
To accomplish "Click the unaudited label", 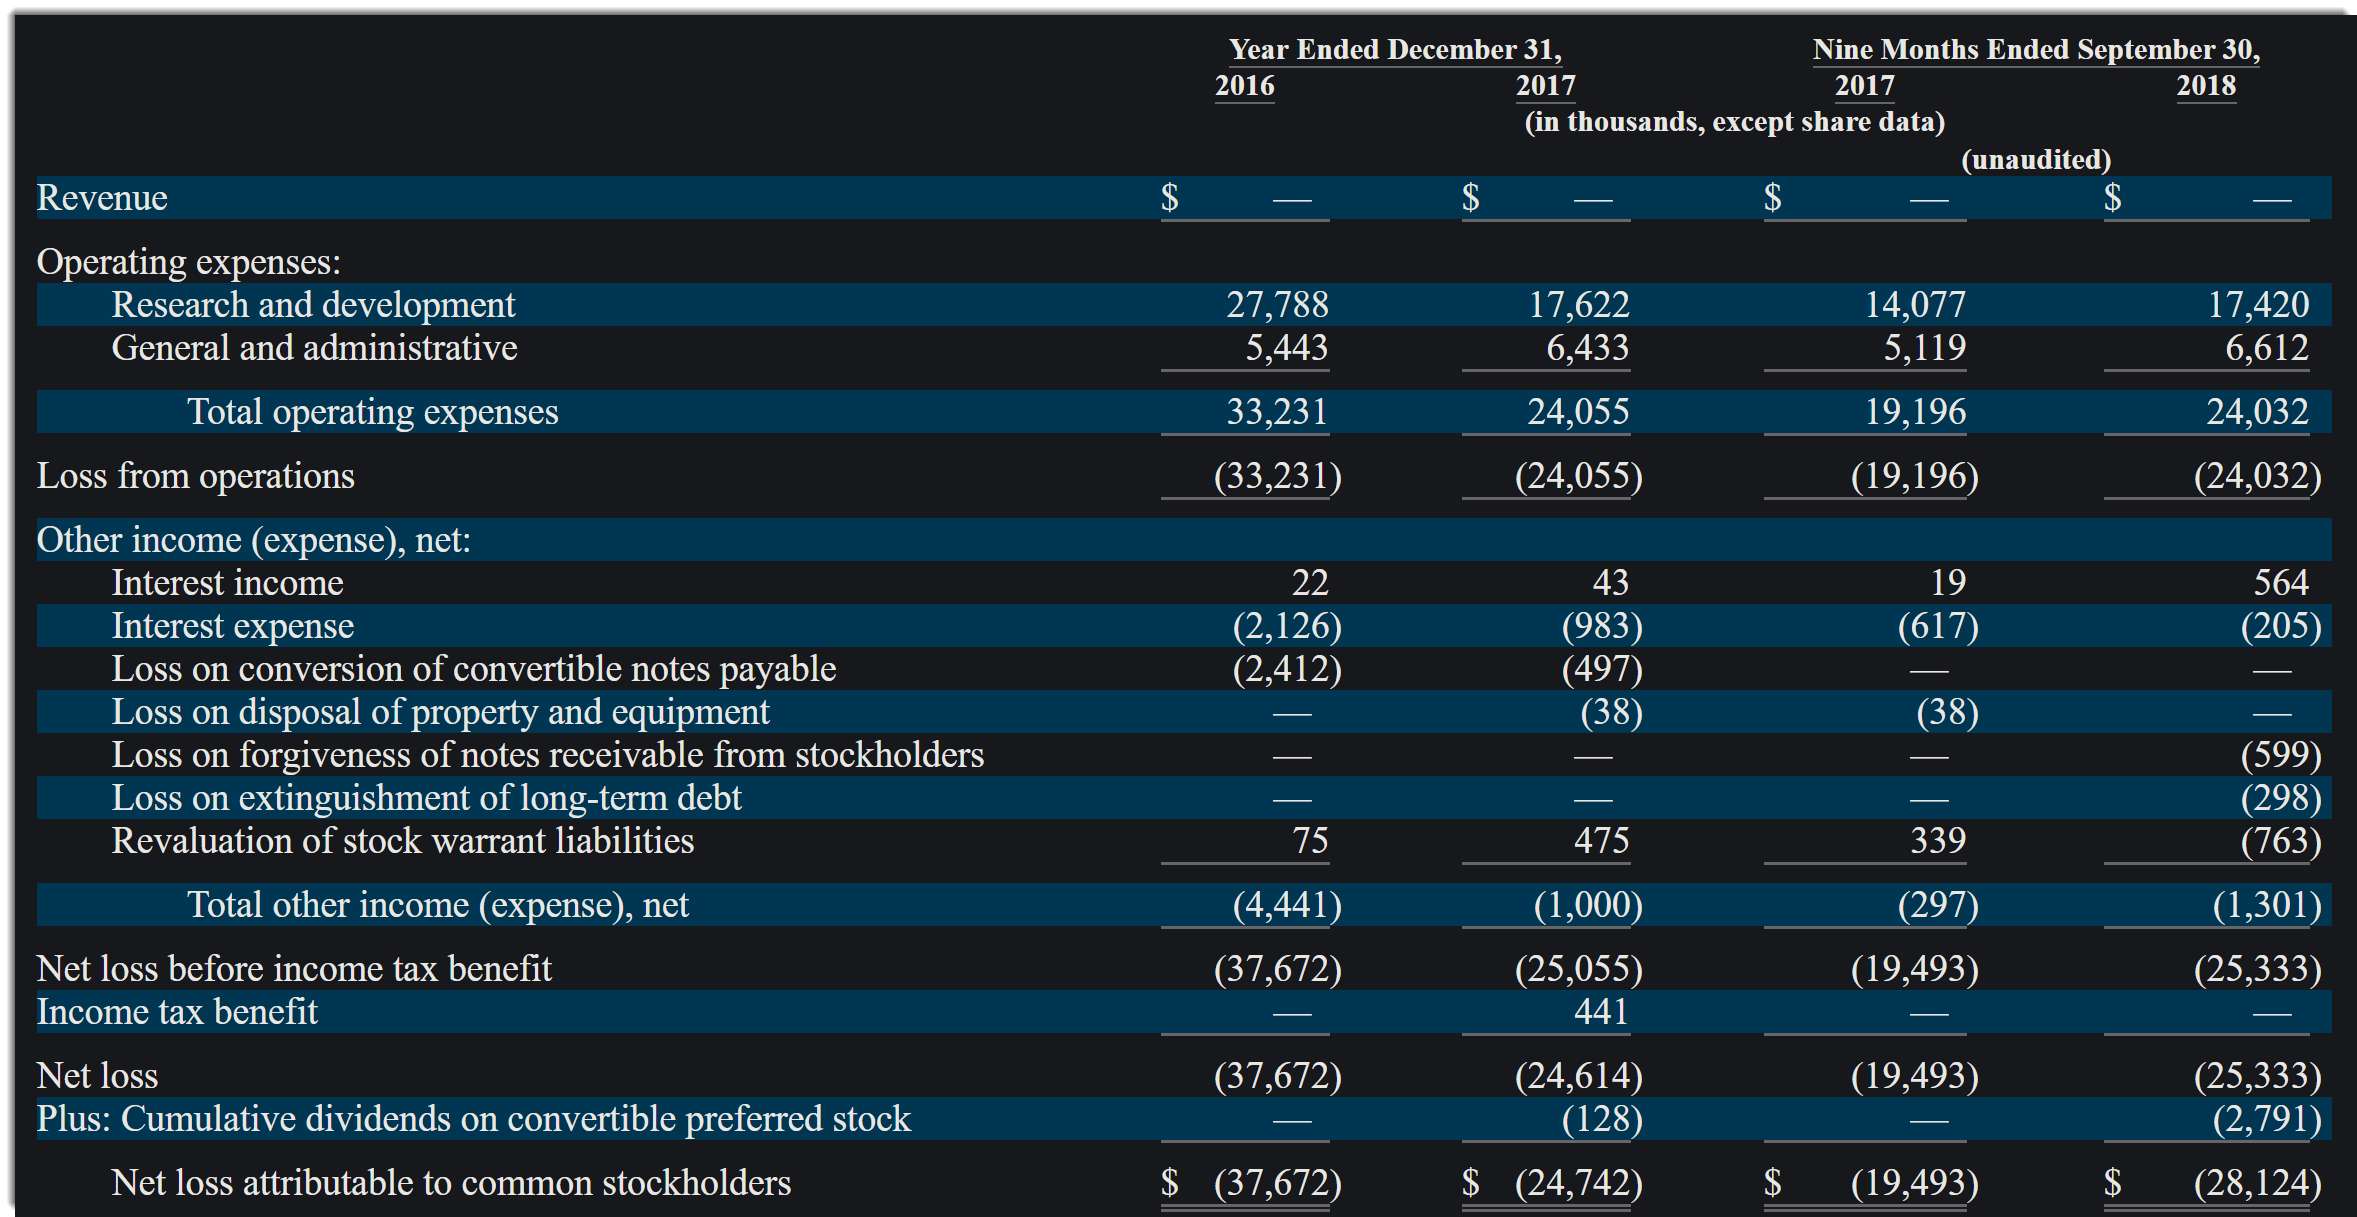I will tap(2036, 160).
